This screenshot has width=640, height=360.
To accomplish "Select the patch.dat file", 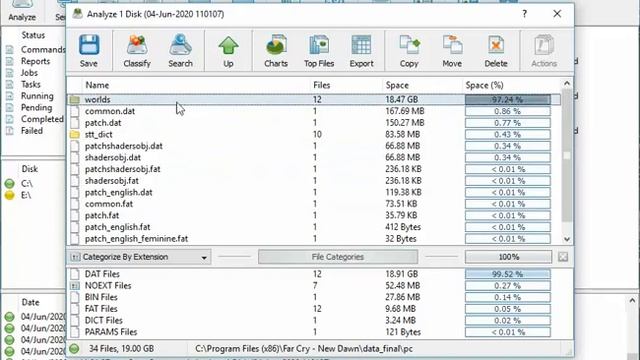I will [313, 122].
